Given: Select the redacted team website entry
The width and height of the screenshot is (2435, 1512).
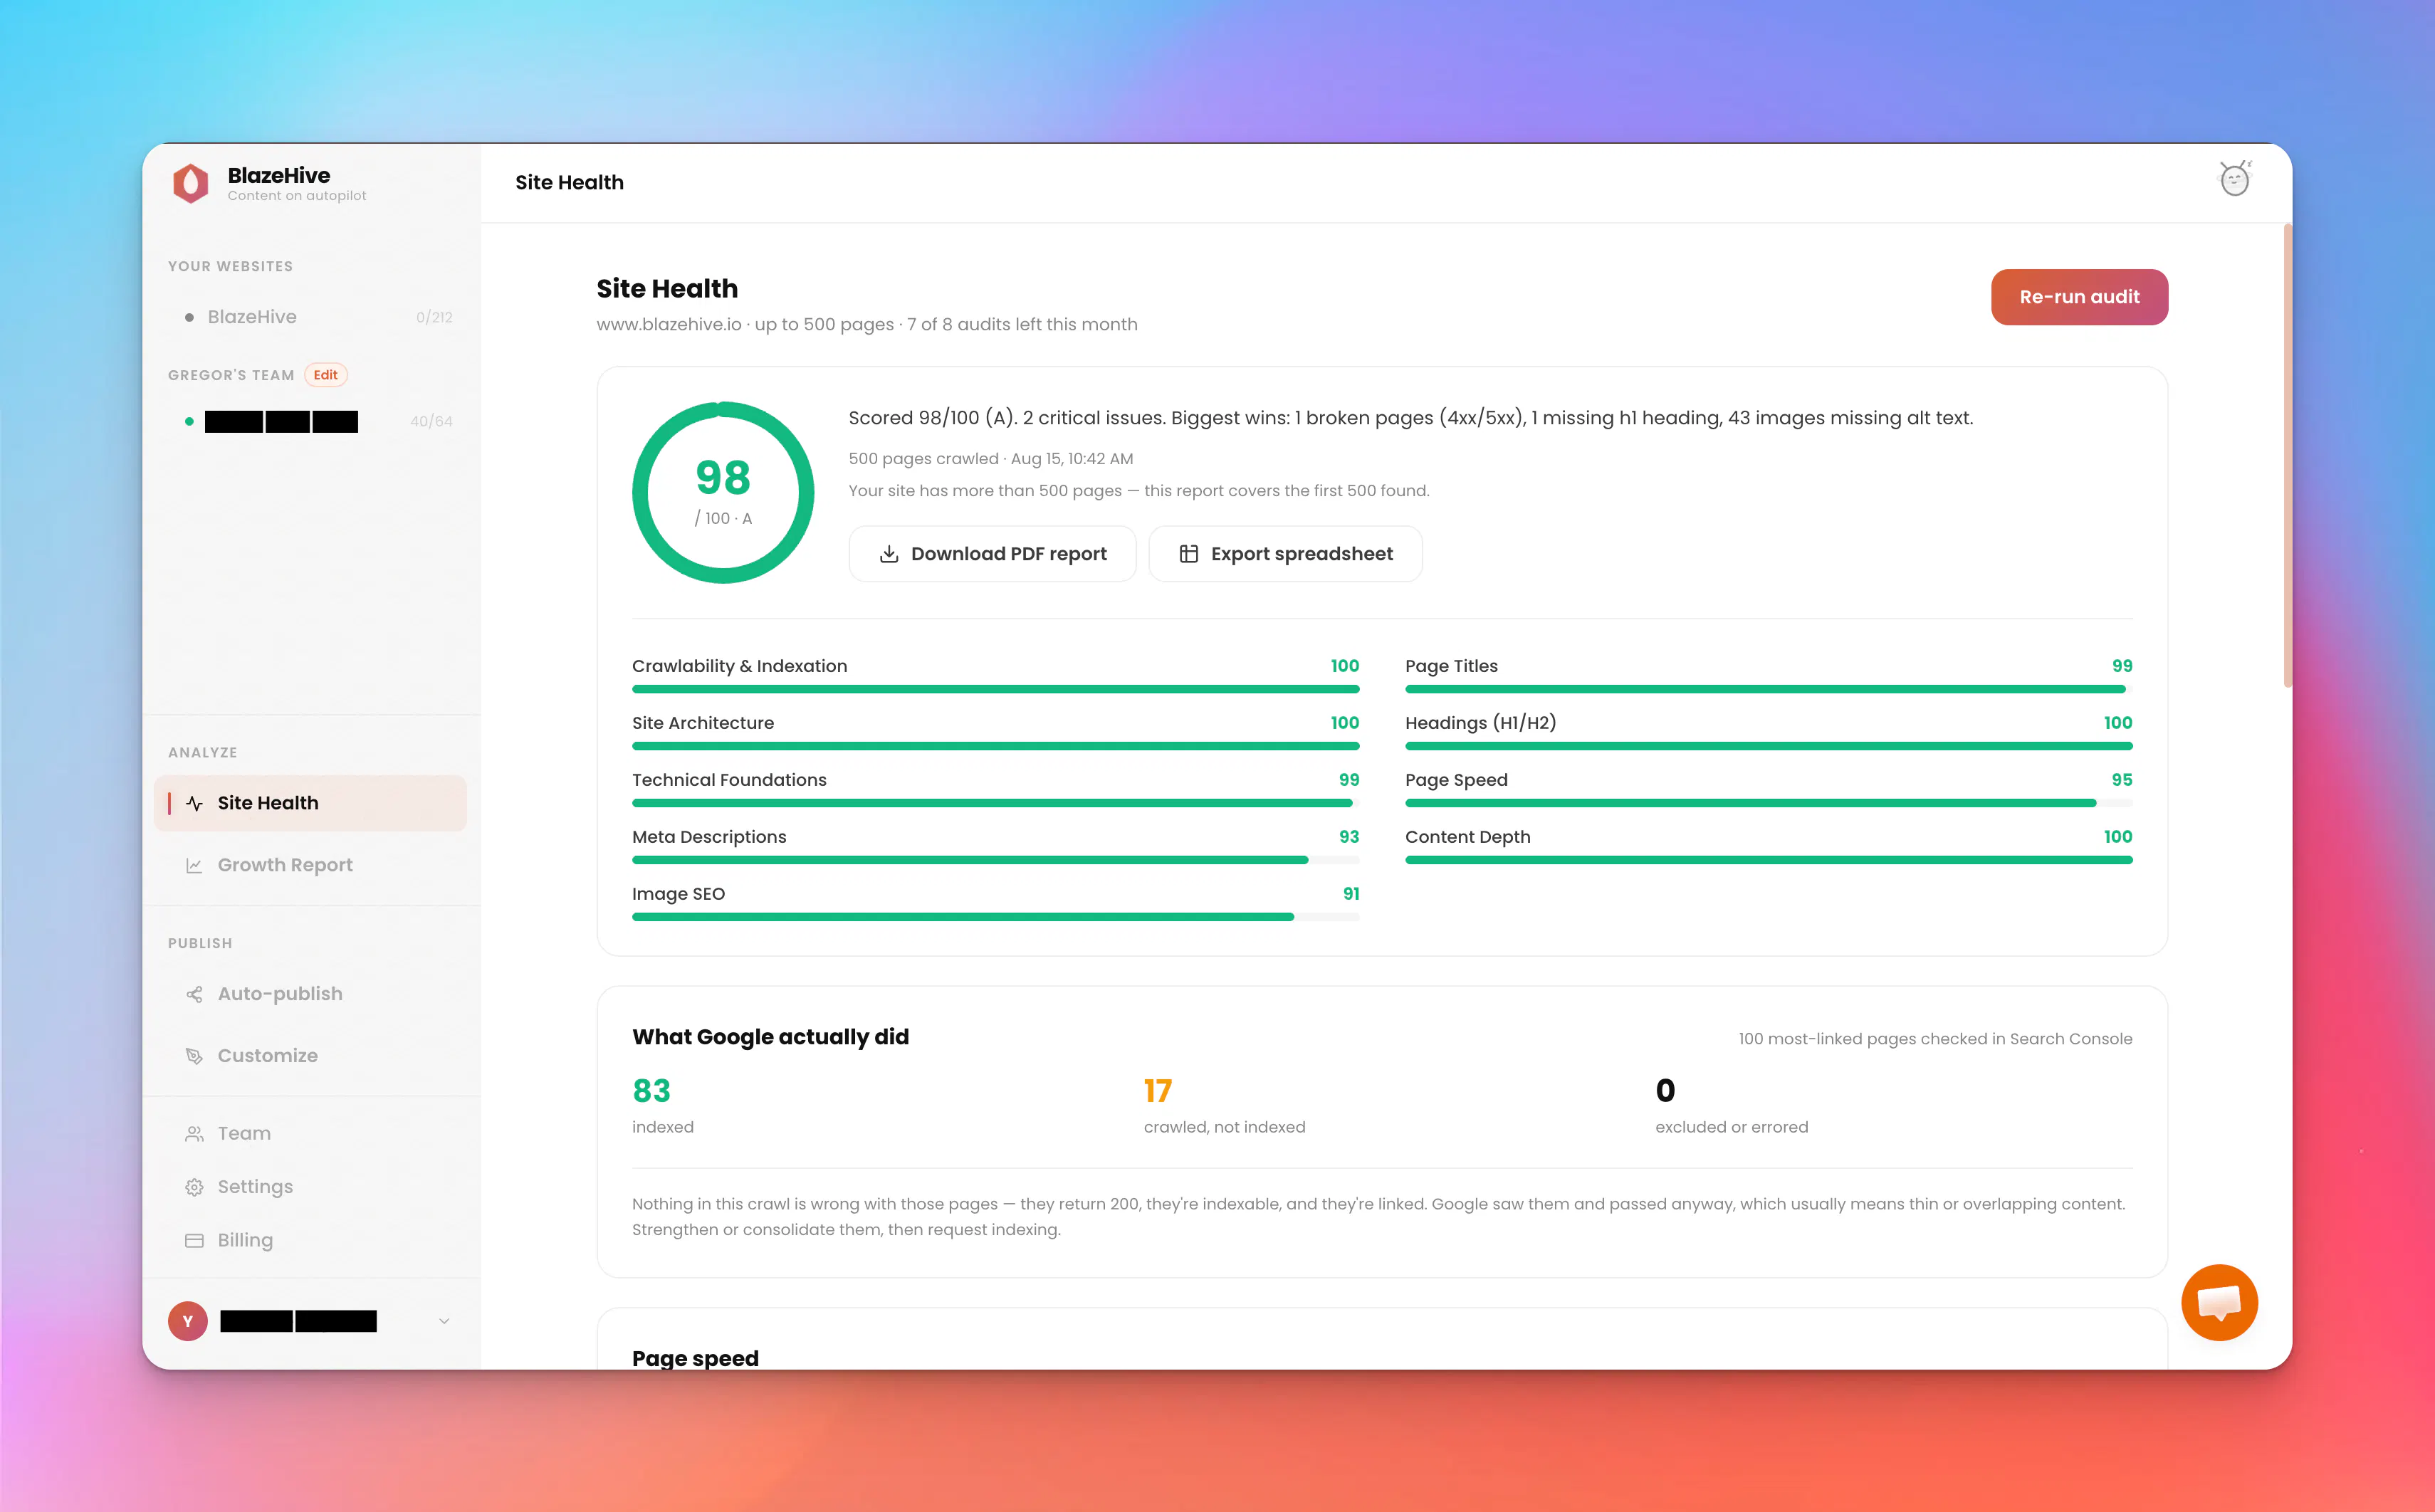Looking at the screenshot, I should 310,421.
